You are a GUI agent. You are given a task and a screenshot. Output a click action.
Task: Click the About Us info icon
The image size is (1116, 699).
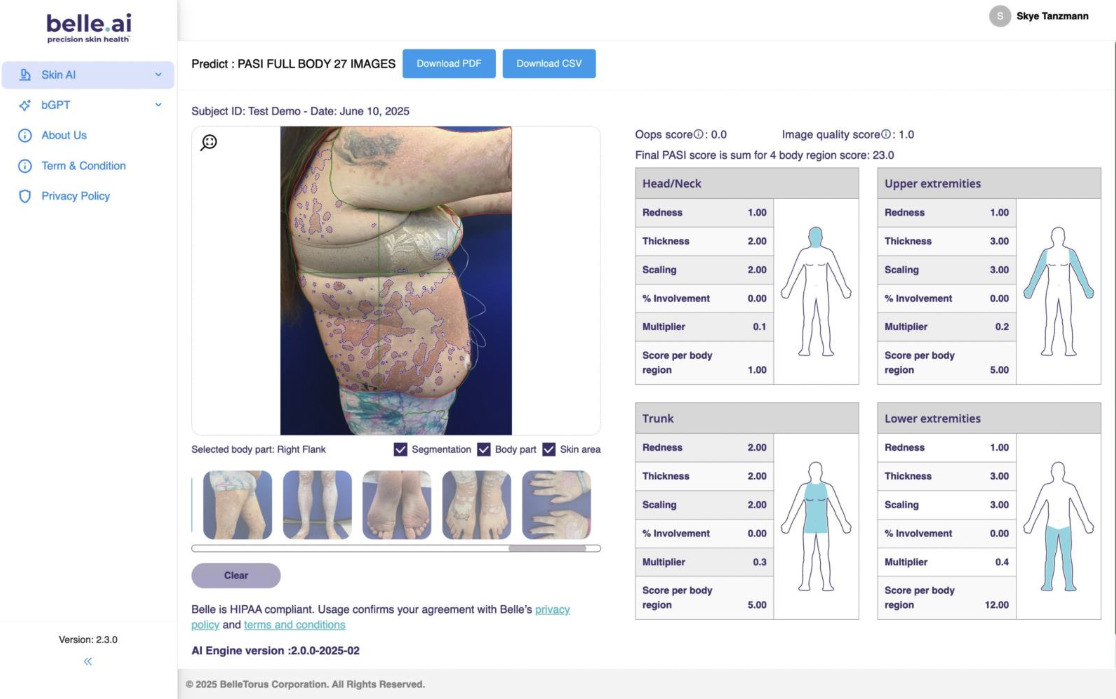click(26, 135)
